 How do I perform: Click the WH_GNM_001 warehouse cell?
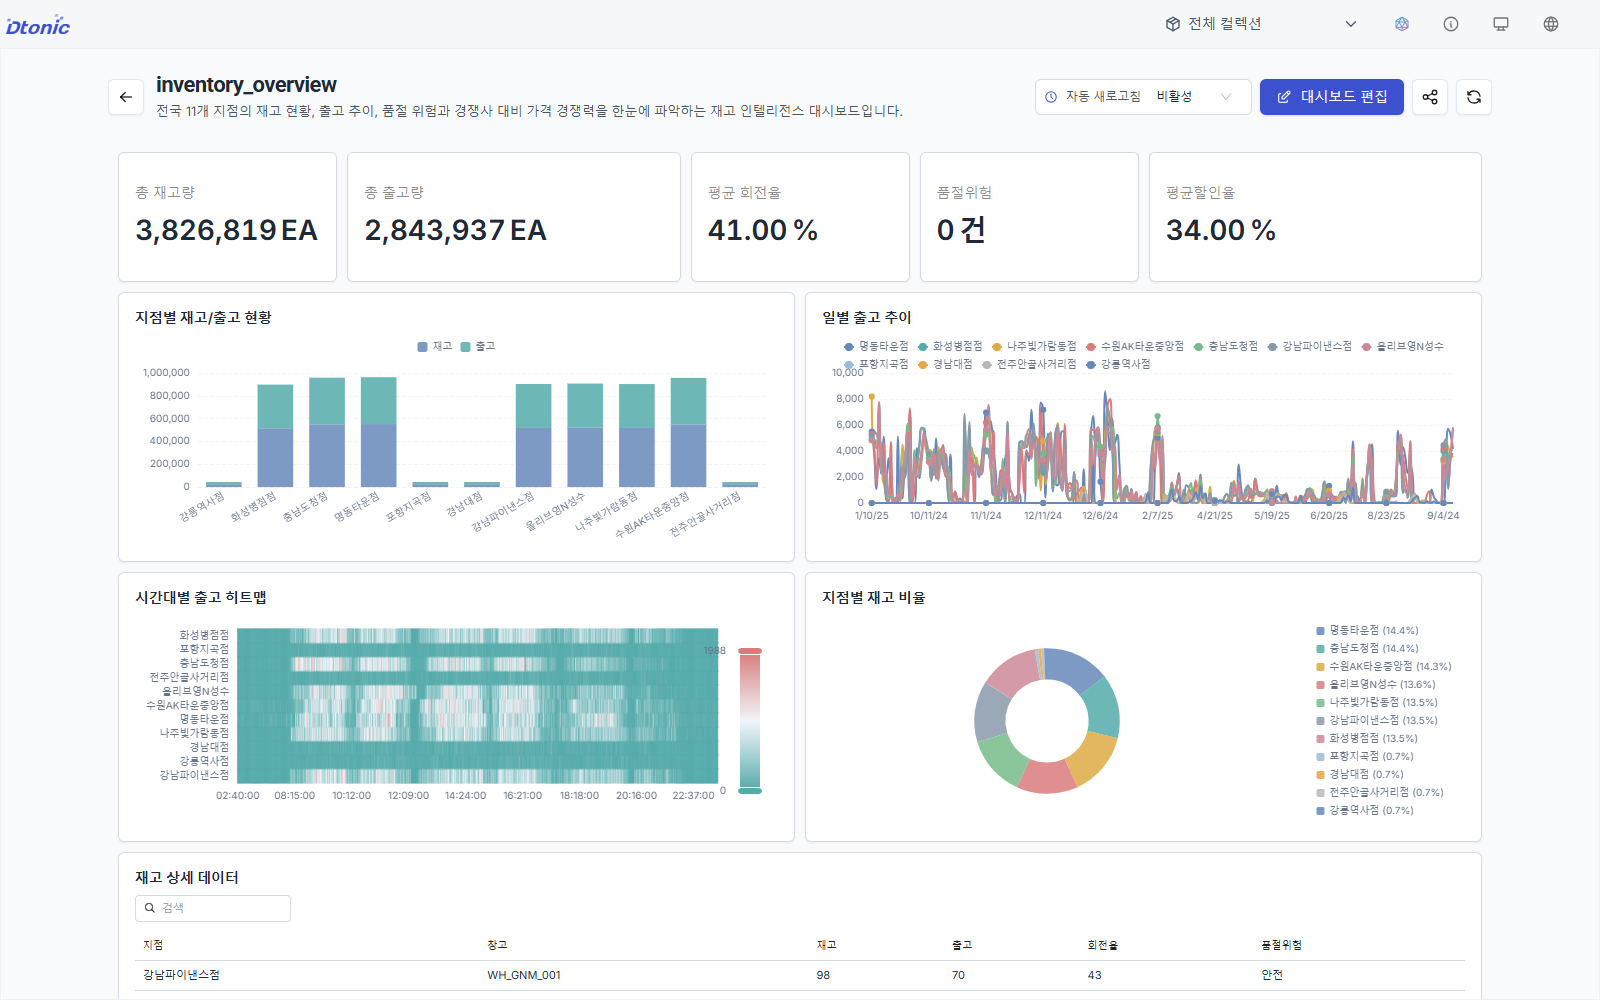point(524,975)
